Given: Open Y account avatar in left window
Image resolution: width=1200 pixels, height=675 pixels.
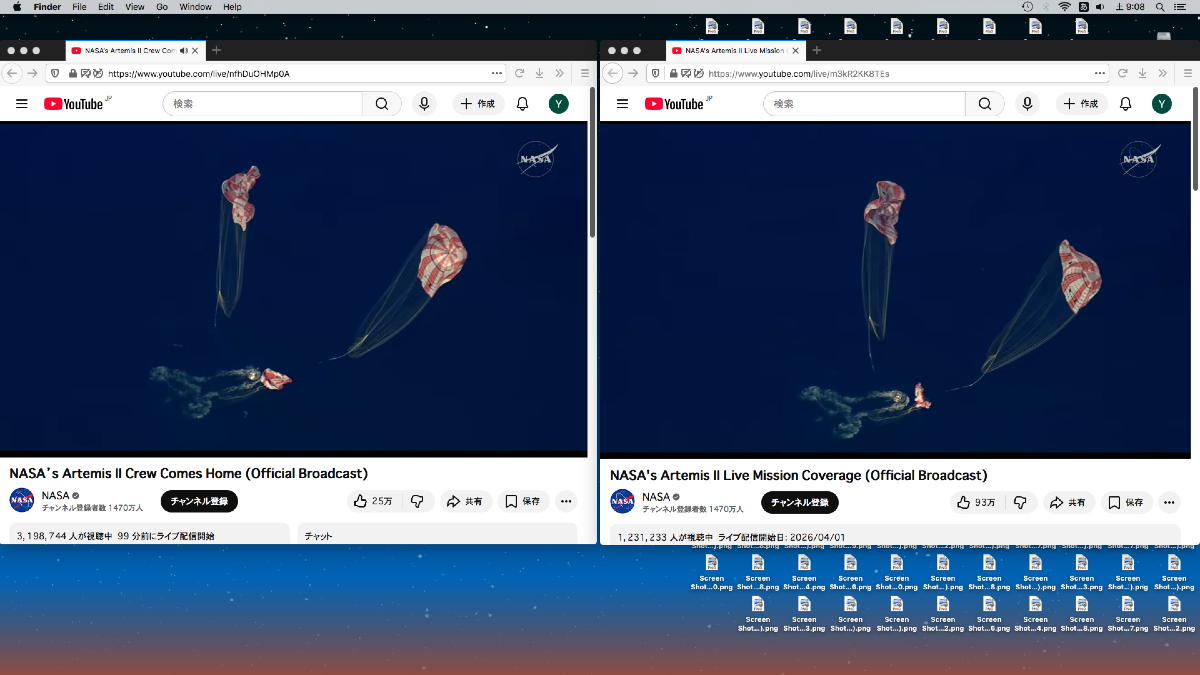Looking at the screenshot, I should 559,104.
